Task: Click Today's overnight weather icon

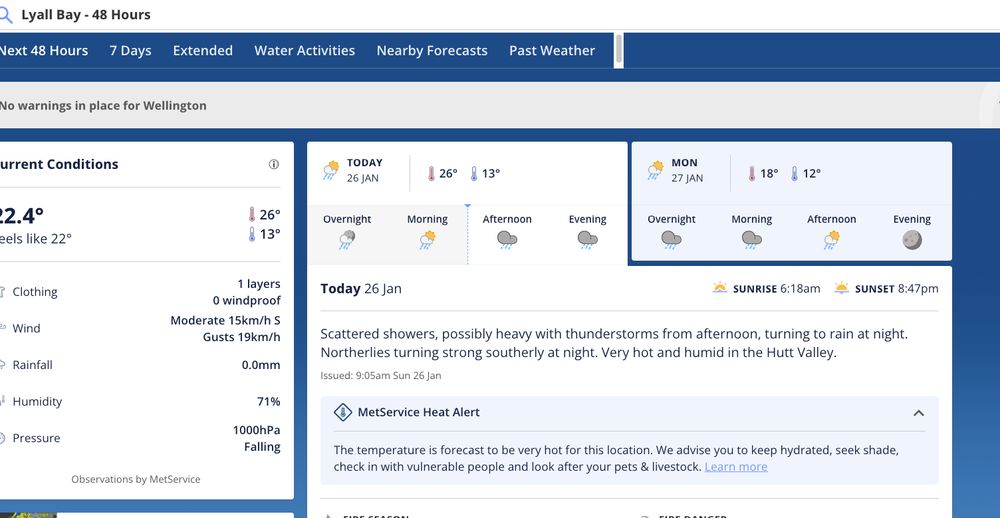Action: [x=347, y=240]
